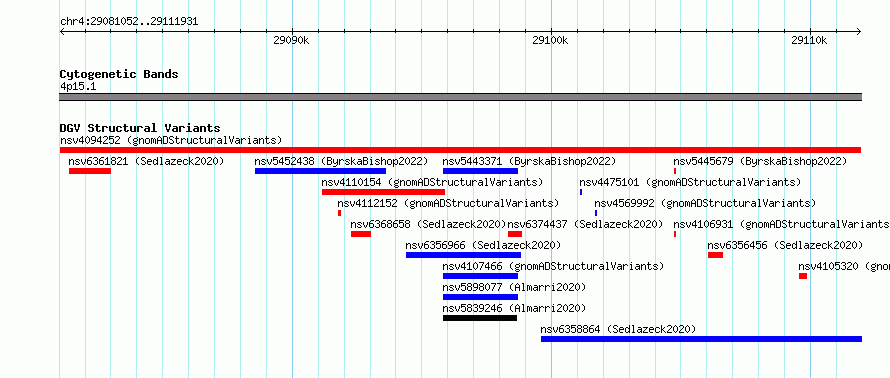This screenshot has height=378, width=890.
Task: Open nsv5452438 (ByrskaBishop2022) label
Action: pos(341,161)
